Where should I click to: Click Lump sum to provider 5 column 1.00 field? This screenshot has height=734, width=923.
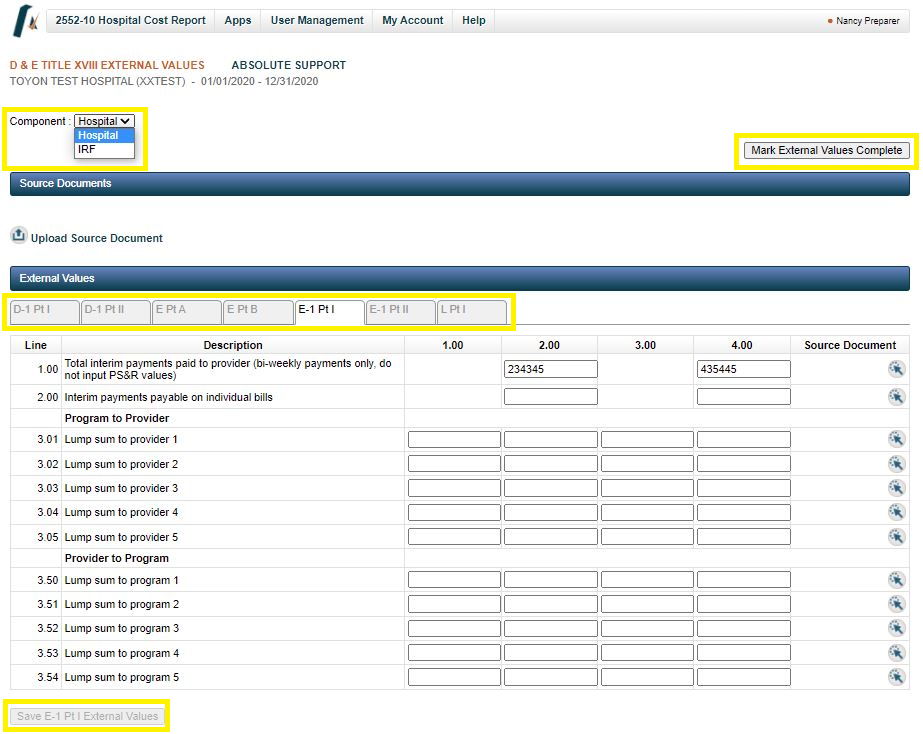click(454, 537)
